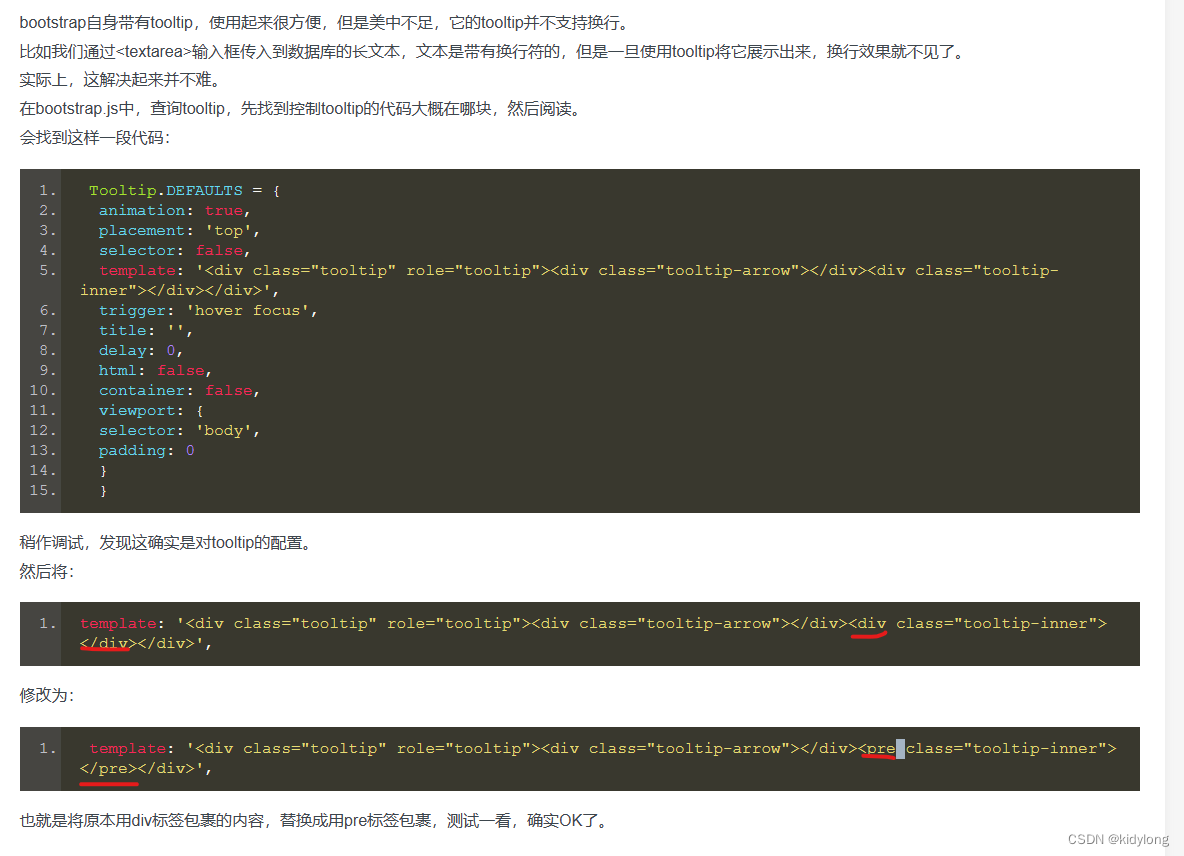1184x856 pixels.
Task: Click the paragraph starting 'bootstrap自身带有tooltip'
Action: [326, 23]
